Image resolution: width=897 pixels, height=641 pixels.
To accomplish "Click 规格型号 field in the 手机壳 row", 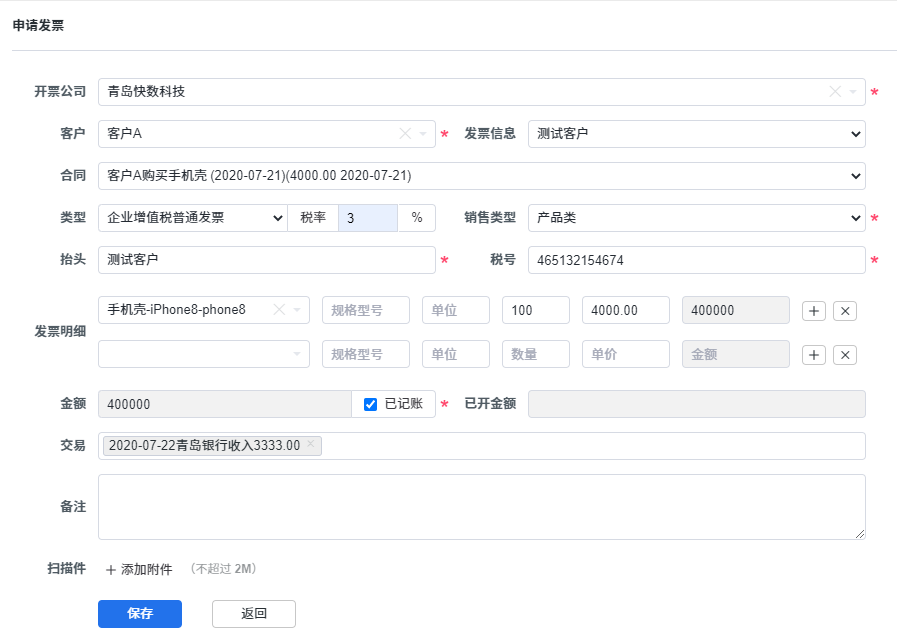I will coord(366,310).
